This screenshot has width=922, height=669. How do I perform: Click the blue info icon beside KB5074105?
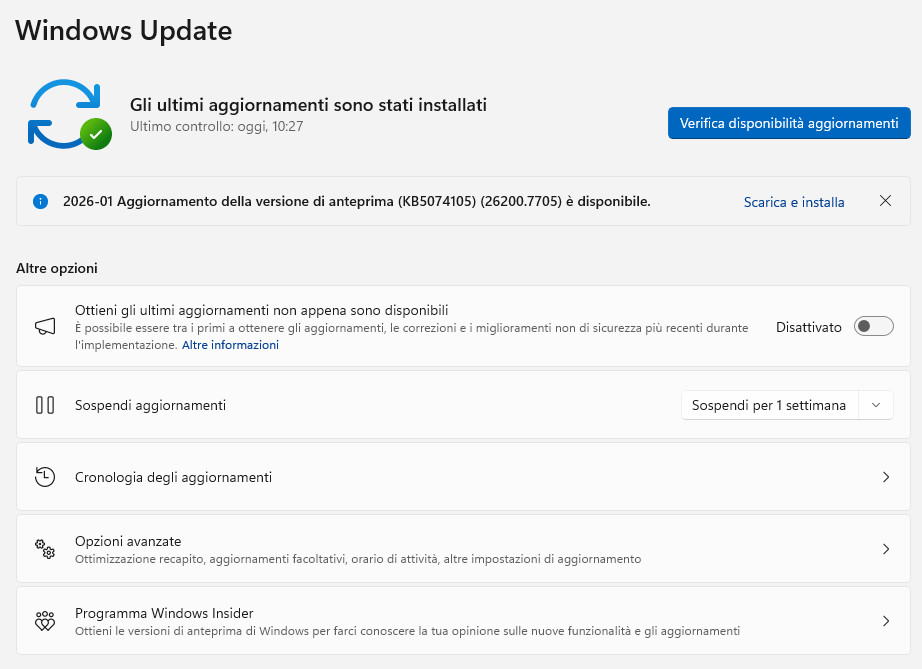(40, 202)
